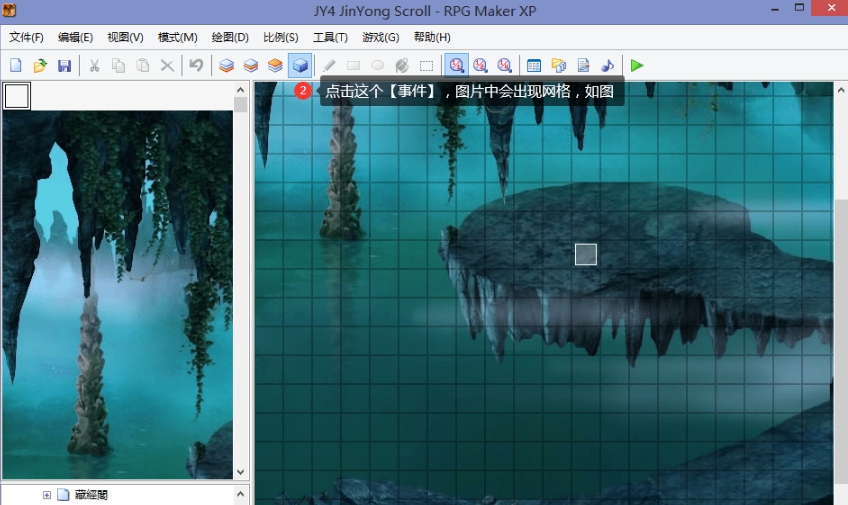Select the Events layer cube icon

pyautogui.click(x=300, y=65)
